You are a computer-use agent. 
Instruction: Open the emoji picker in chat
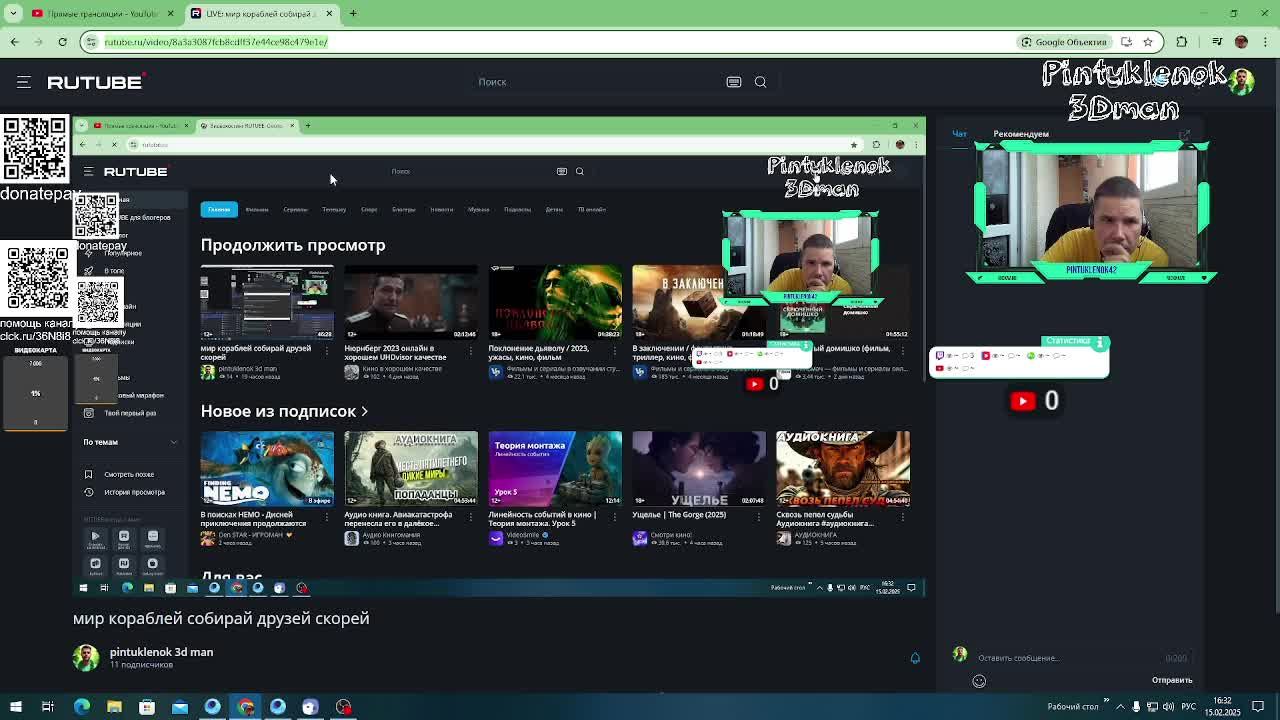(979, 681)
